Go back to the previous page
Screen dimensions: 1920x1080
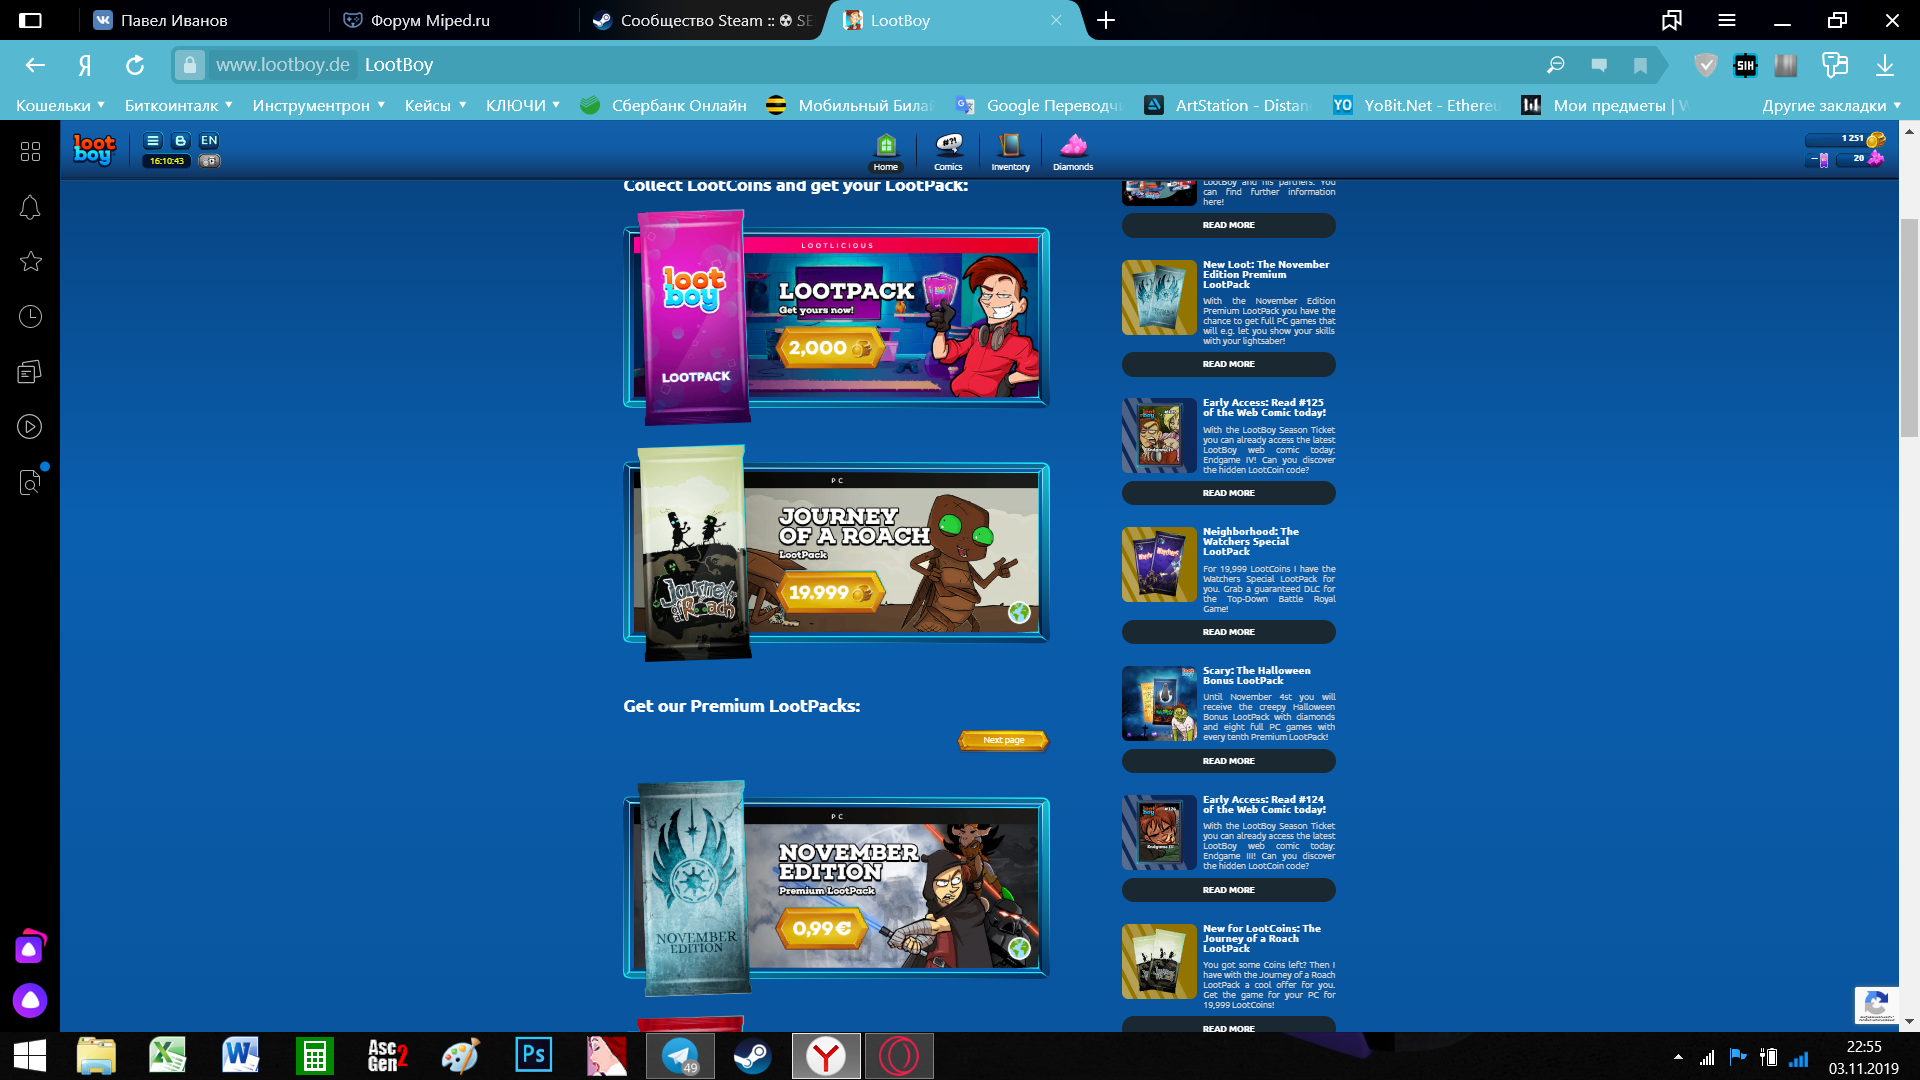tap(35, 65)
